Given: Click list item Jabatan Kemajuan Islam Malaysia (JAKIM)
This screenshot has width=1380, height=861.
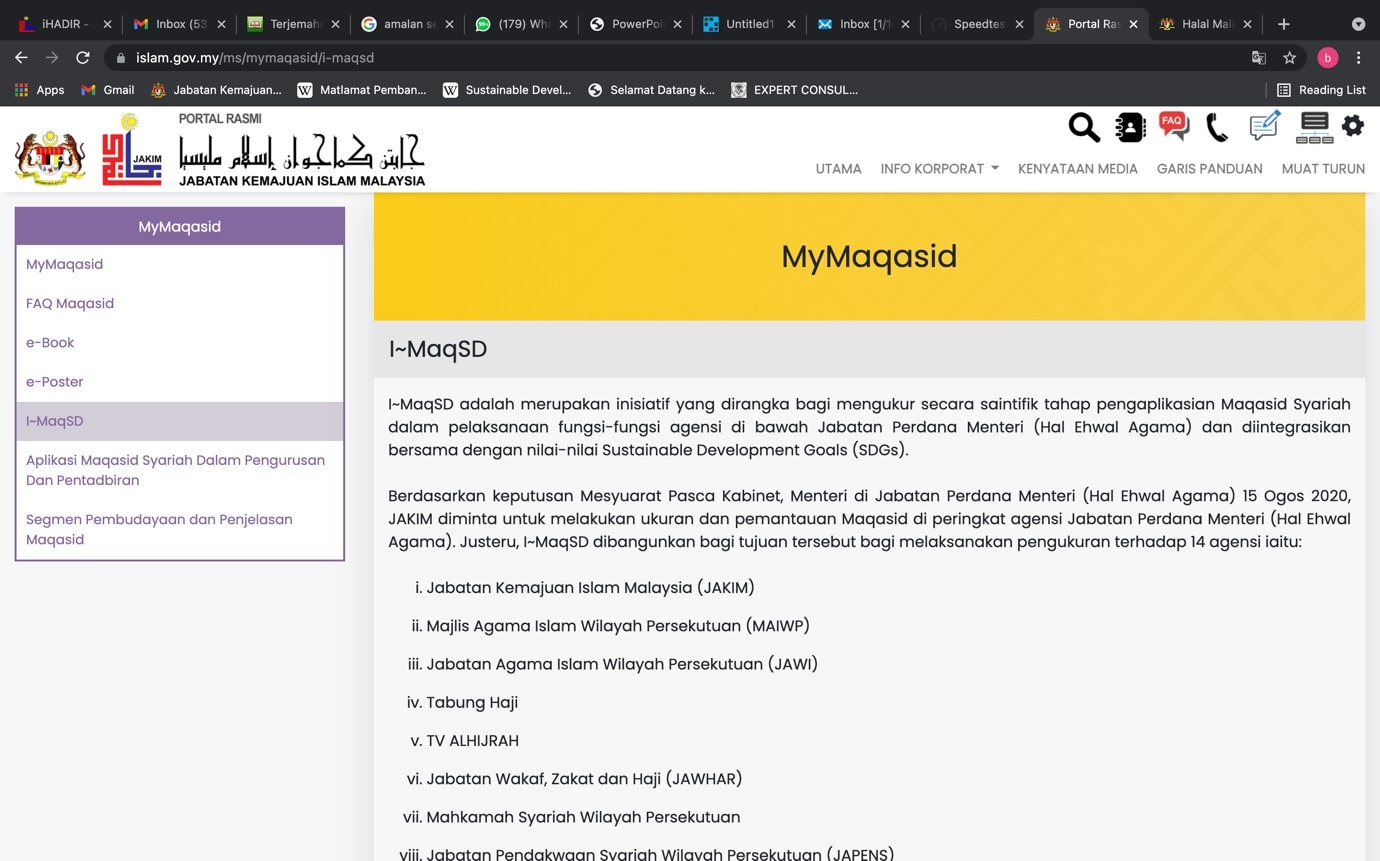Looking at the screenshot, I should click(591, 587).
